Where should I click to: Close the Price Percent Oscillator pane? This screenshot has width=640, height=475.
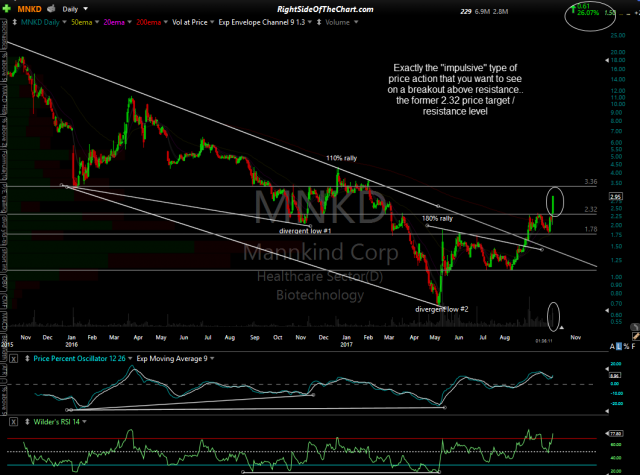coord(13,359)
